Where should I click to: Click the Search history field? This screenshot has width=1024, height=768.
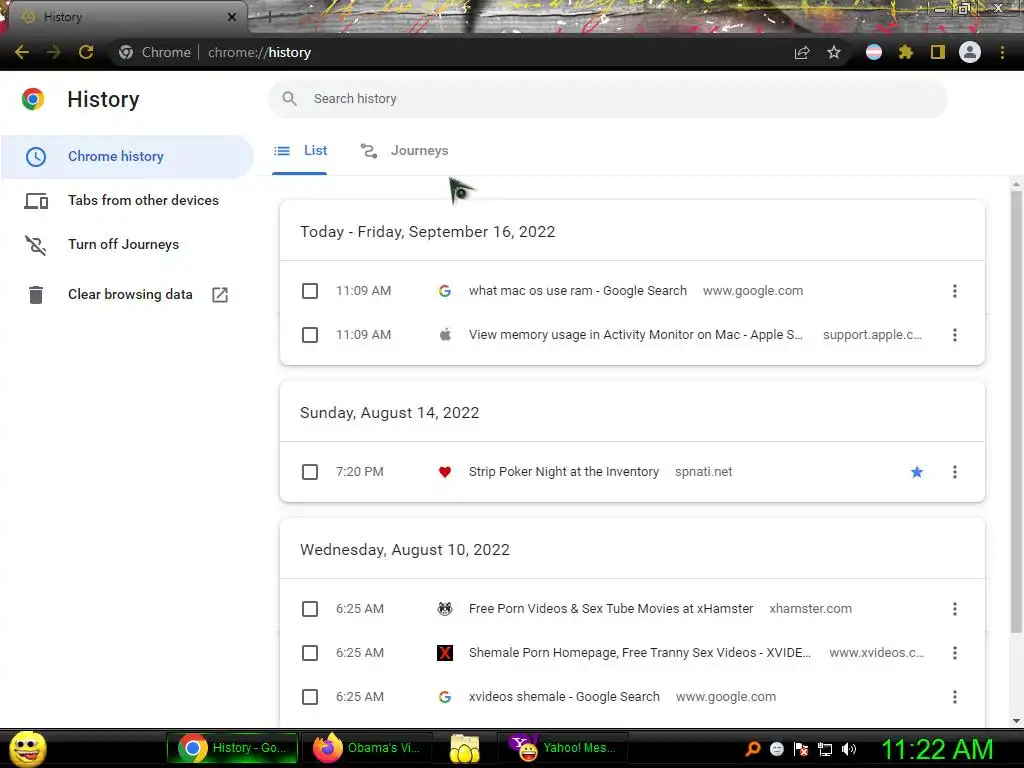(608, 99)
